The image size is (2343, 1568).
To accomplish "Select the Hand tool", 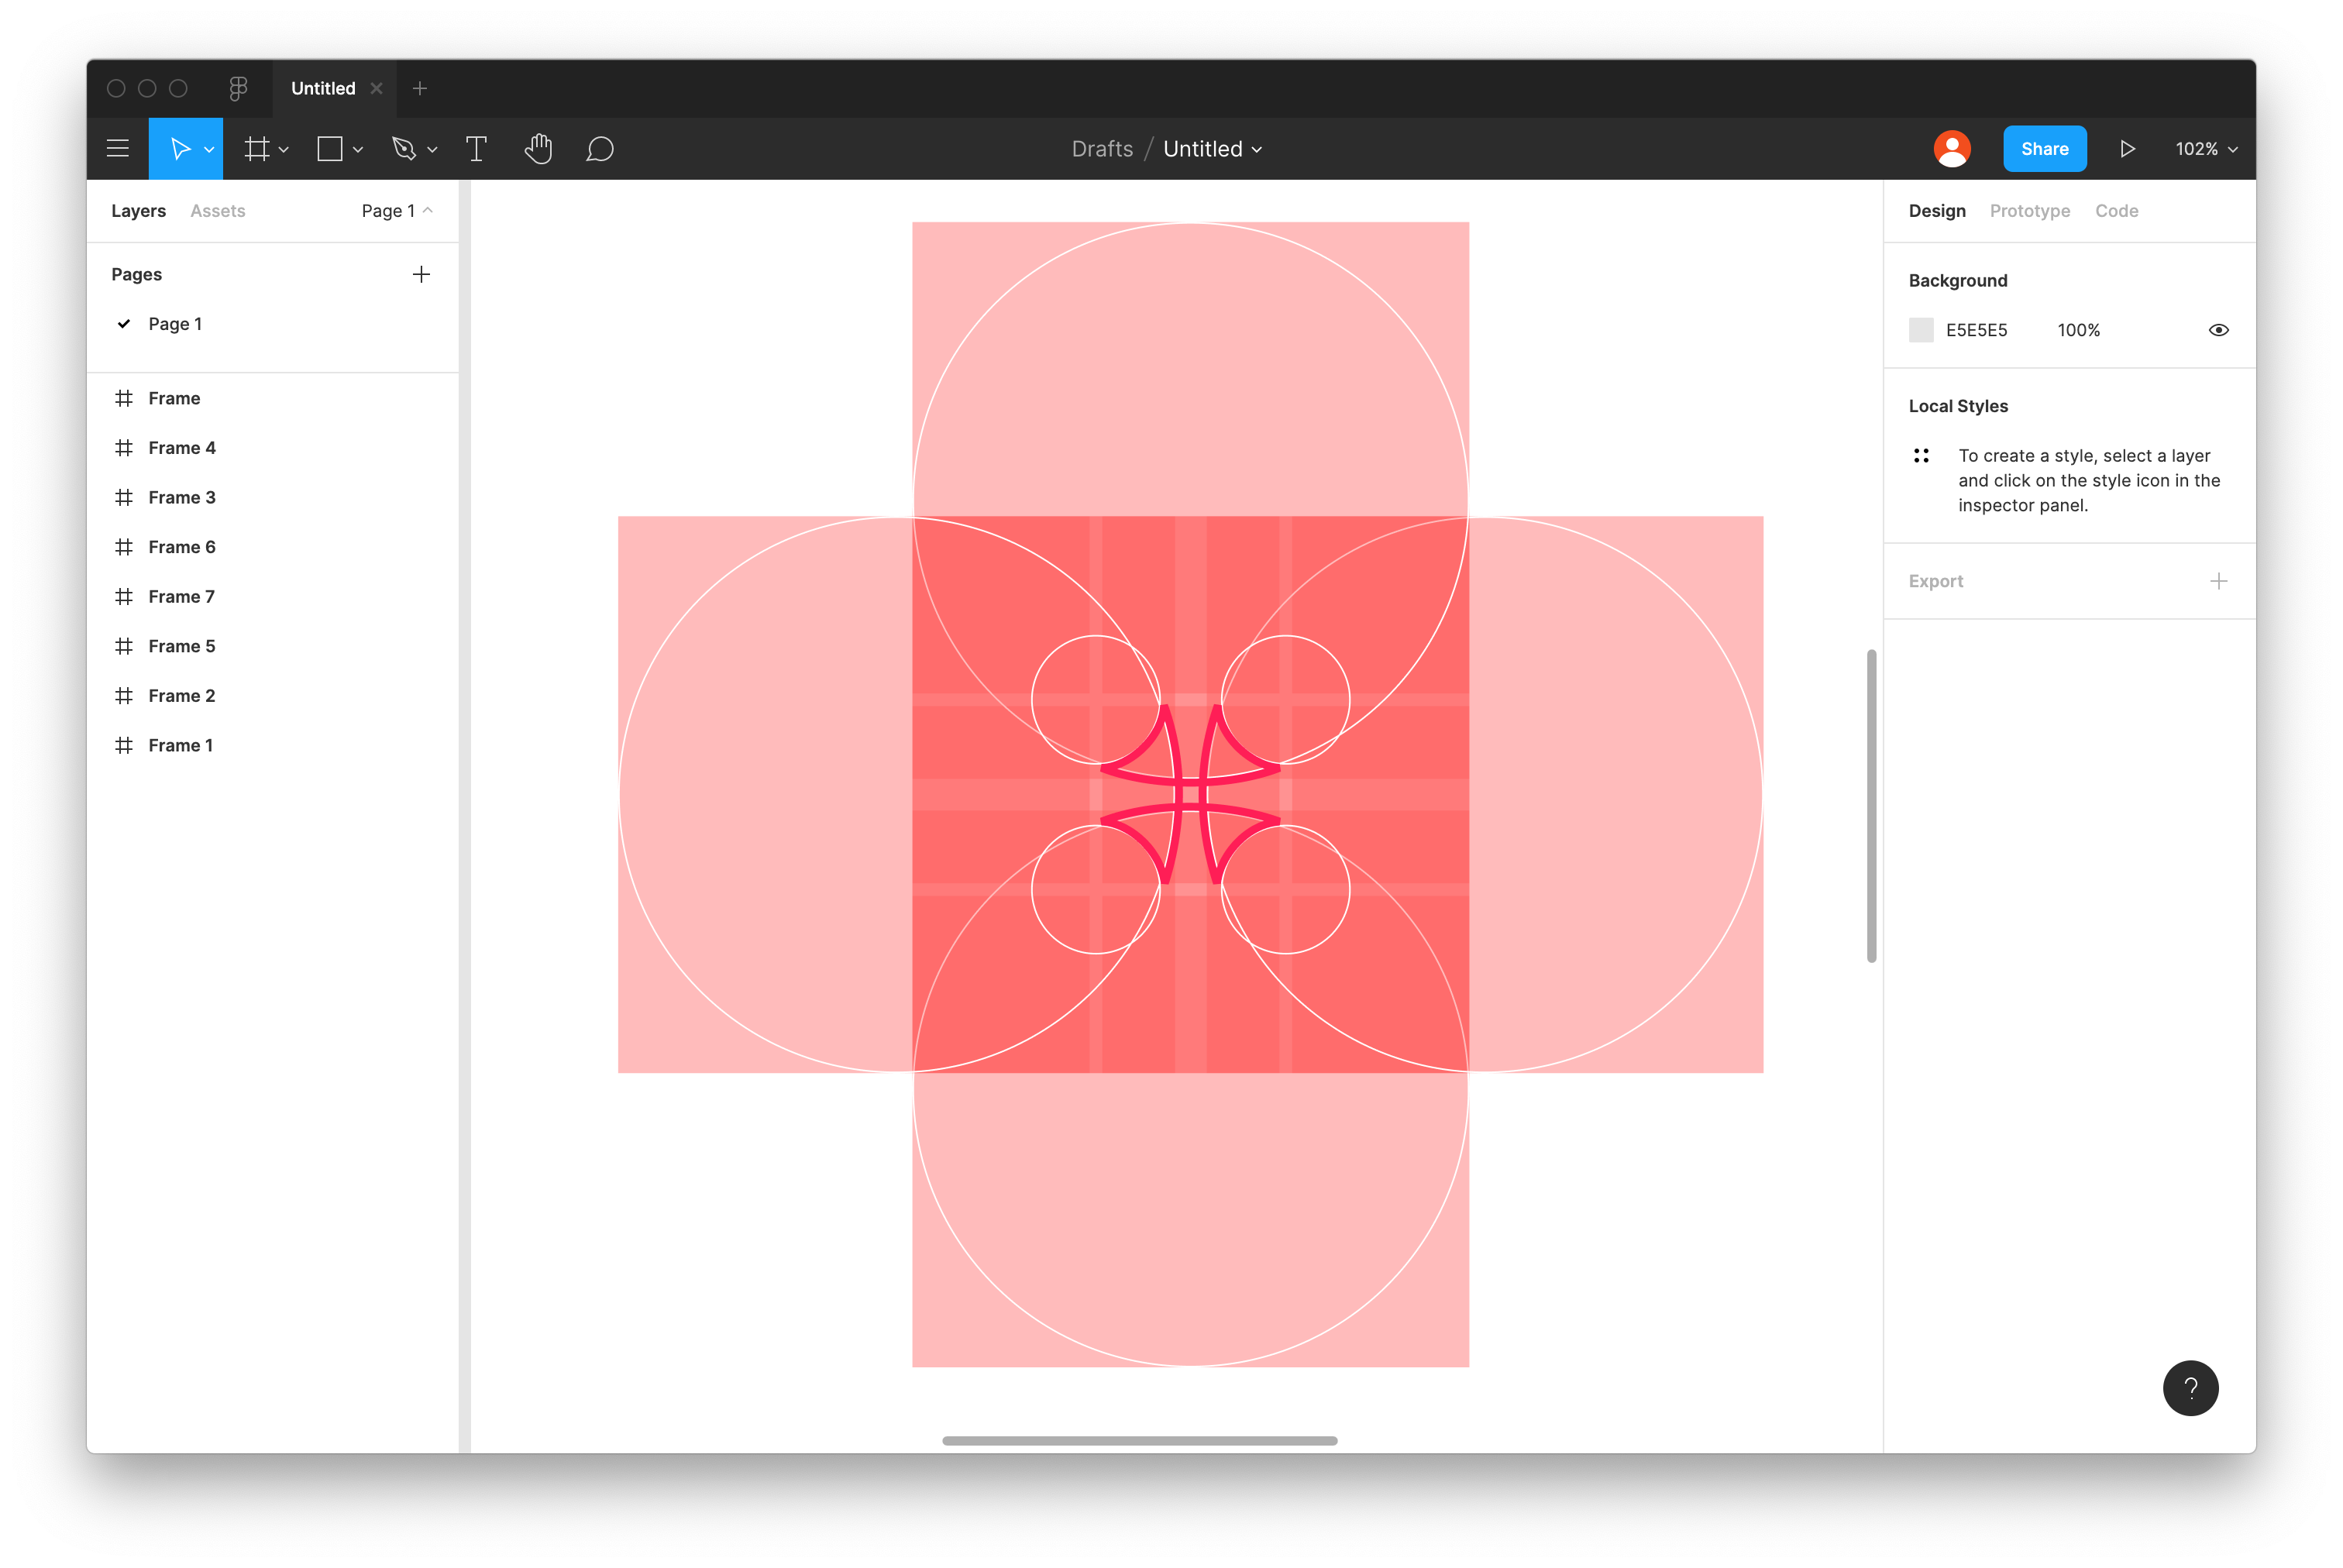I will [x=538, y=149].
